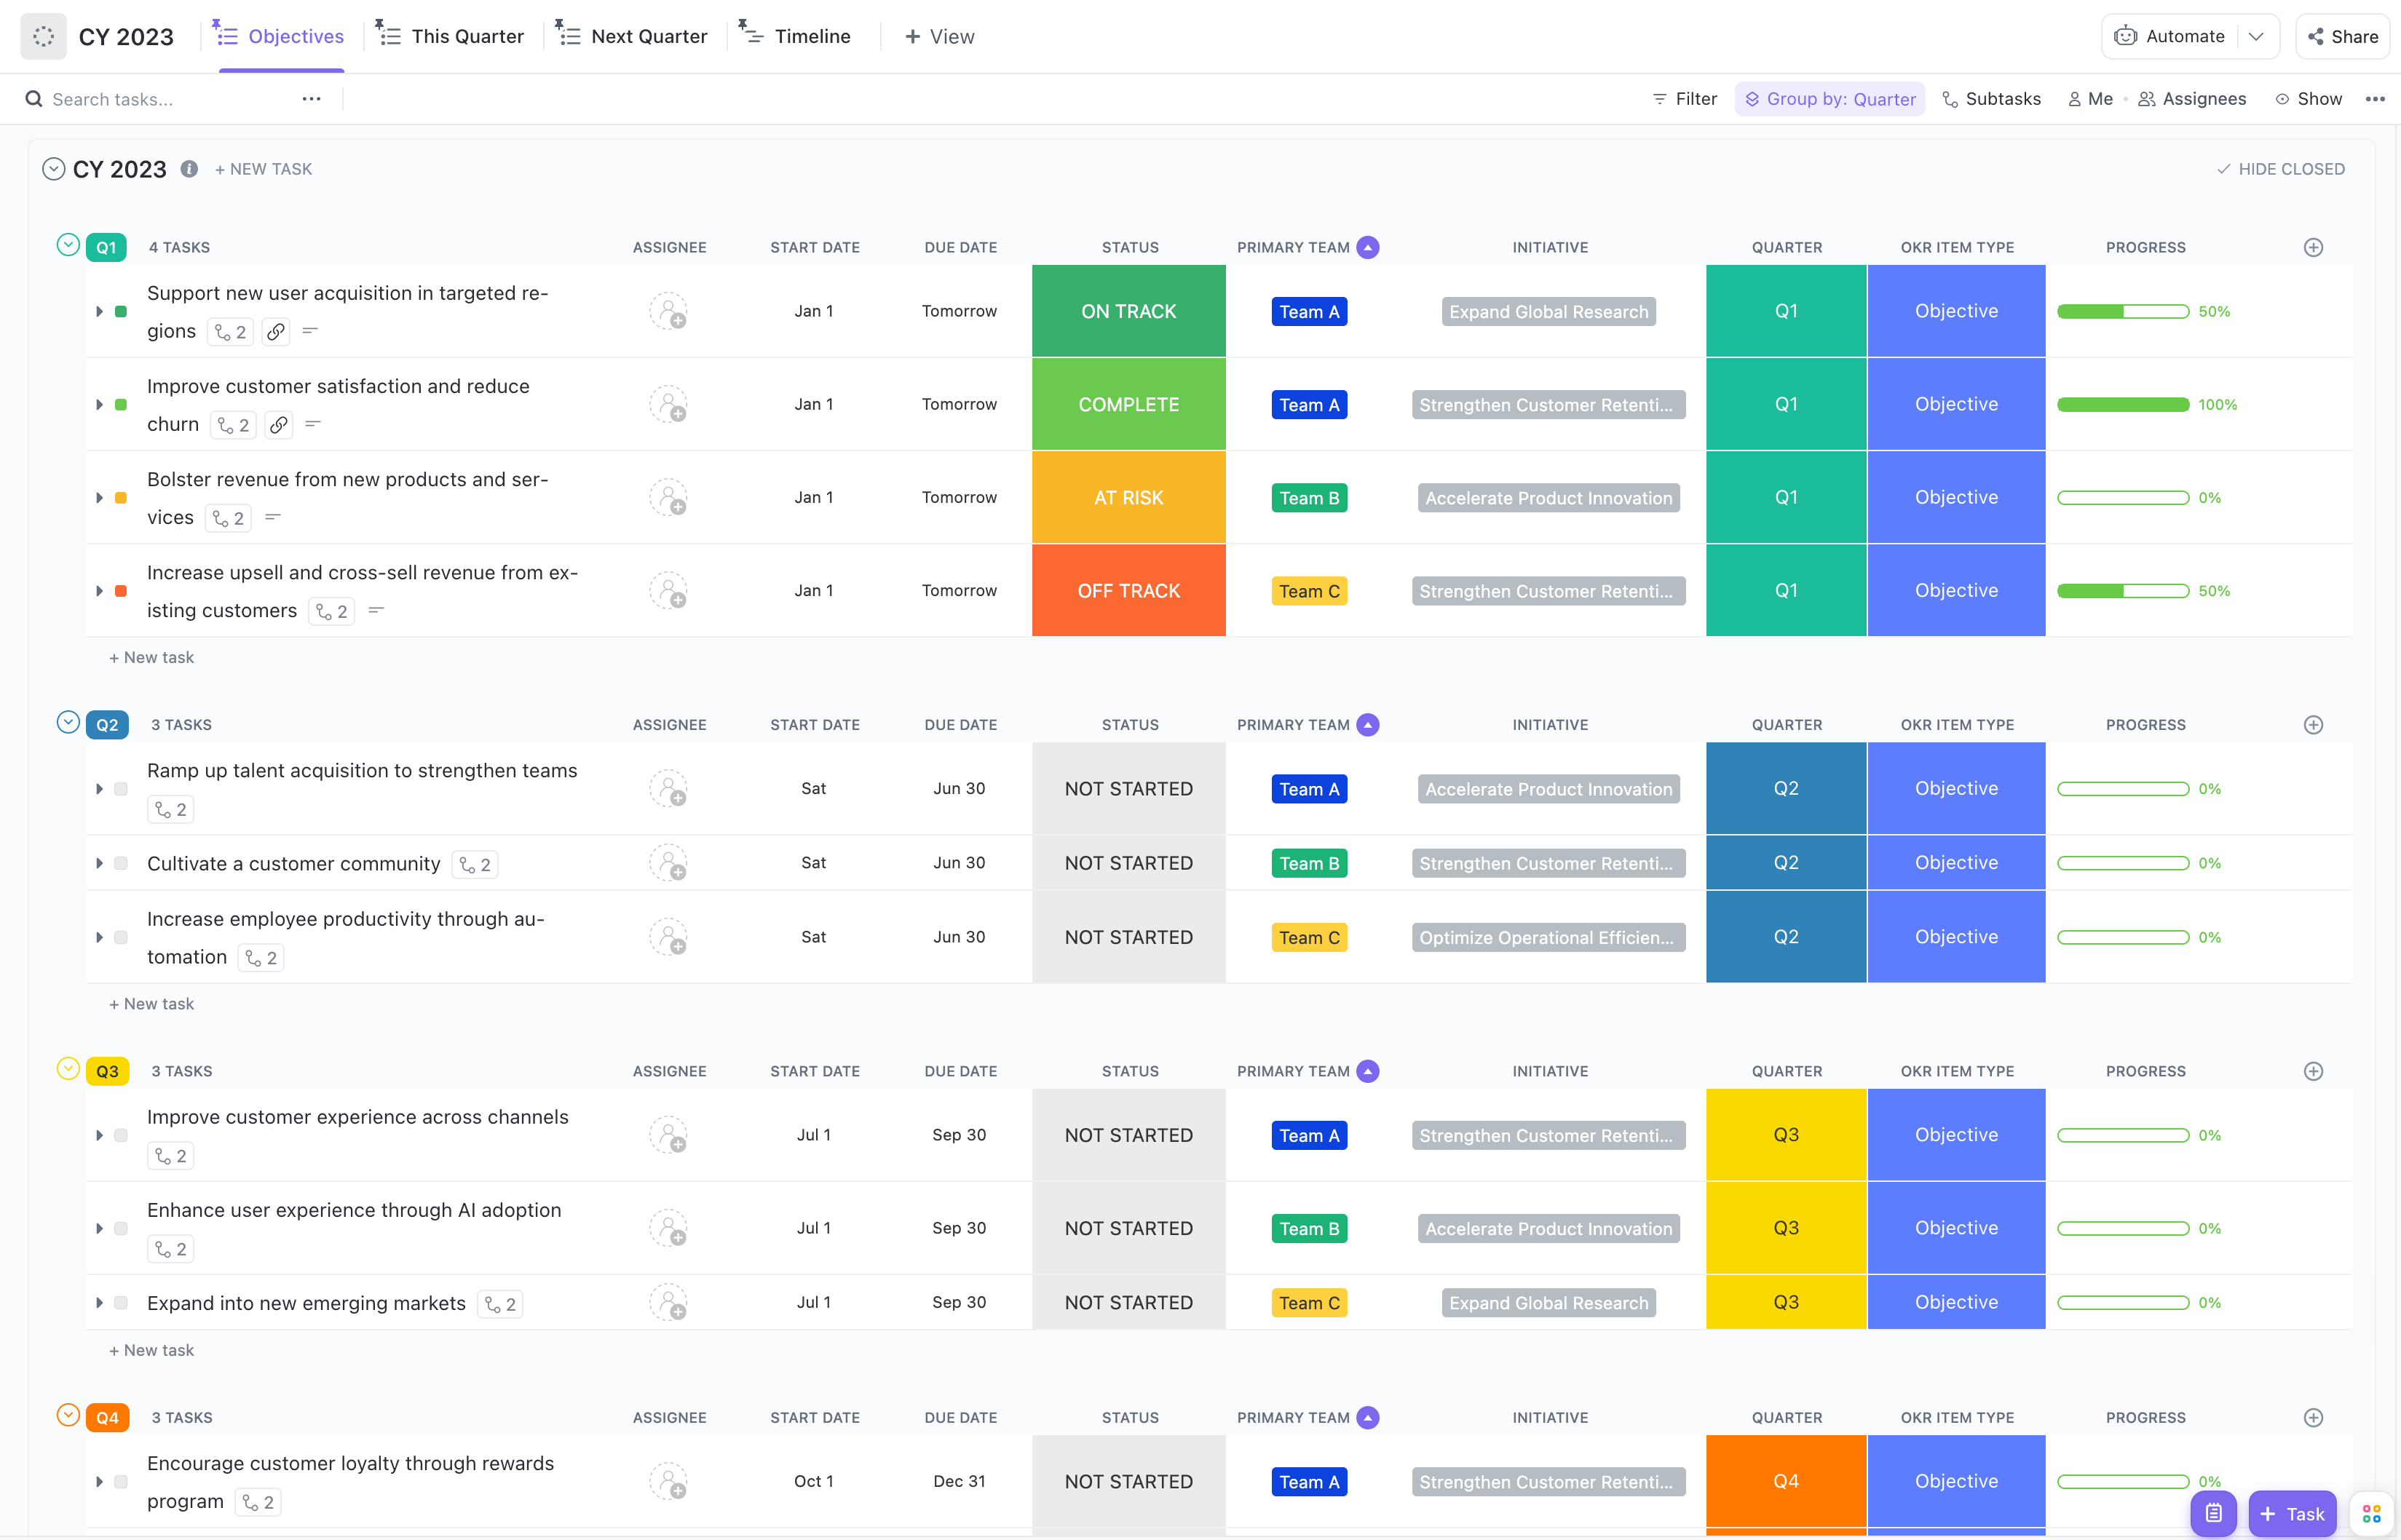Check the checkbox for "Cultivate a customer community"

(x=121, y=862)
